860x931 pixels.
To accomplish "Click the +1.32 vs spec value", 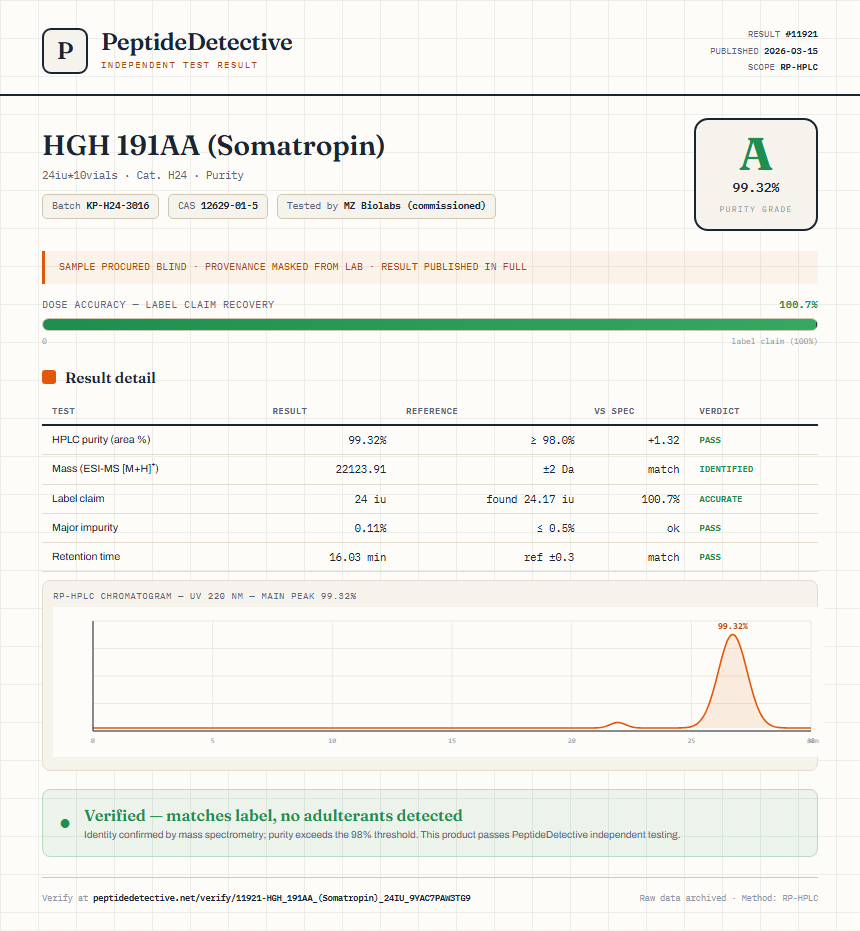I will click(x=663, y=440).
